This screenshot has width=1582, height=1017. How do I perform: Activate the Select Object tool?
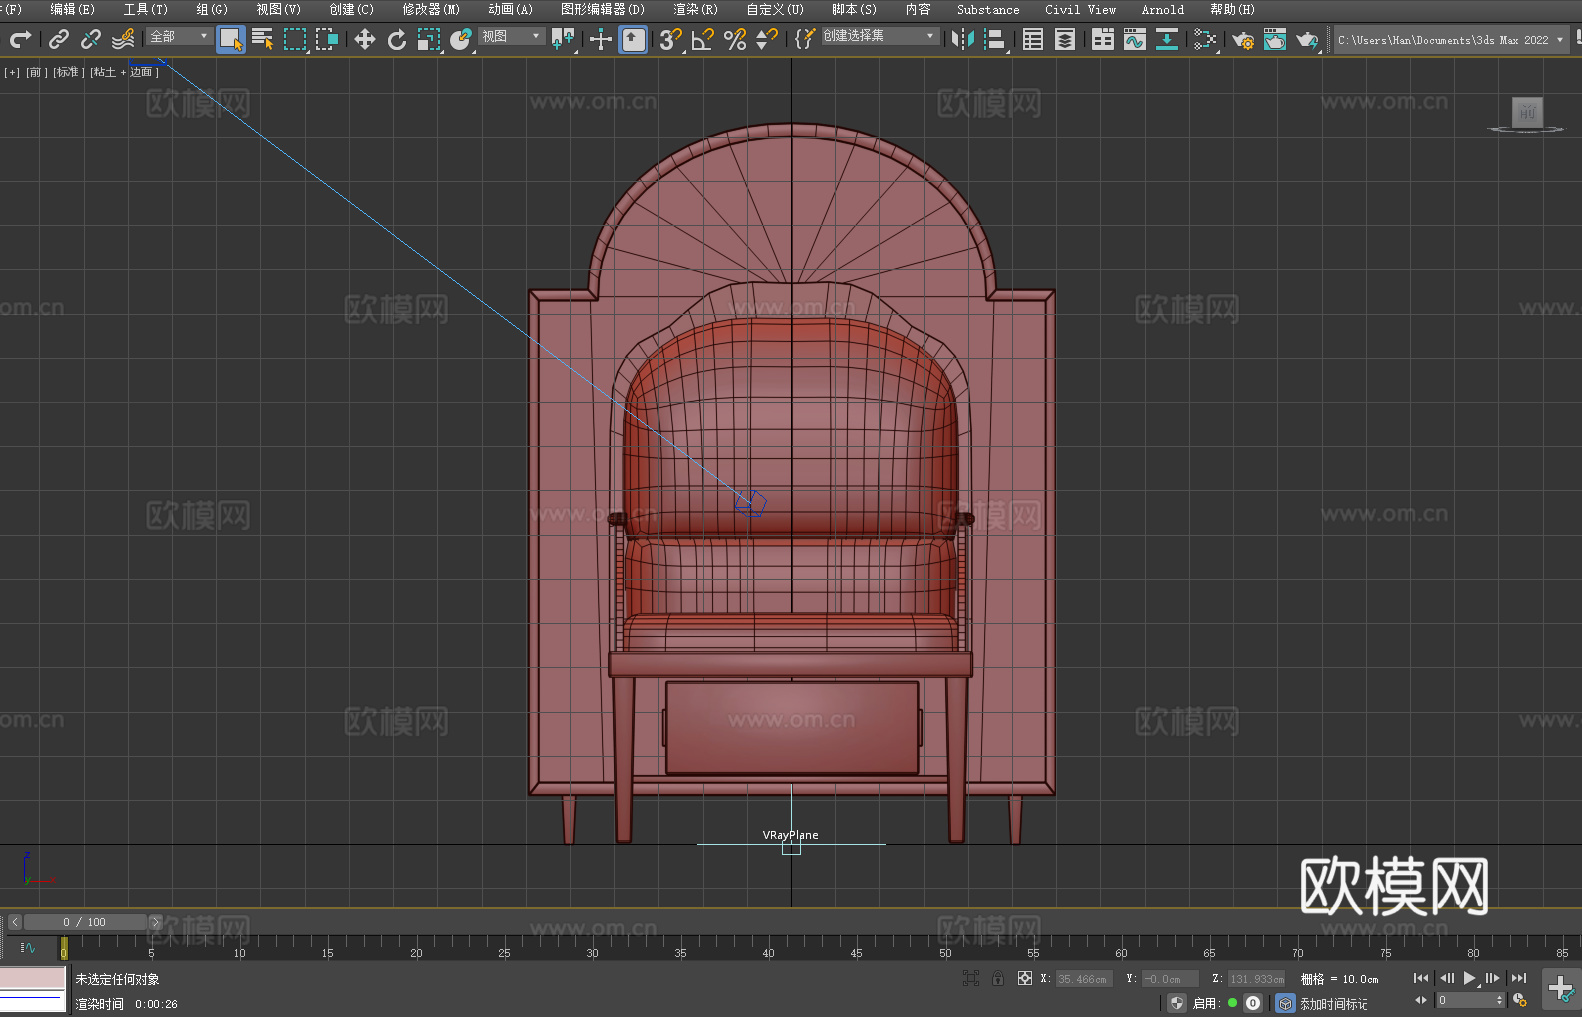pos(231,39)
